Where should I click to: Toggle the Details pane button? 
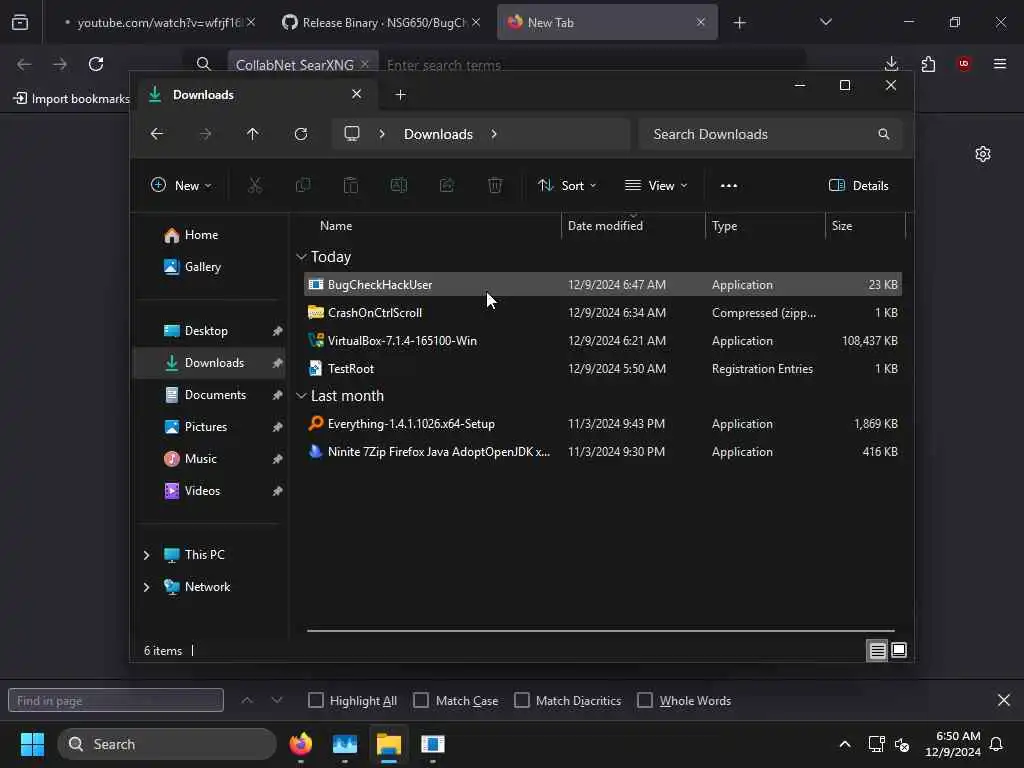[858, 185]
